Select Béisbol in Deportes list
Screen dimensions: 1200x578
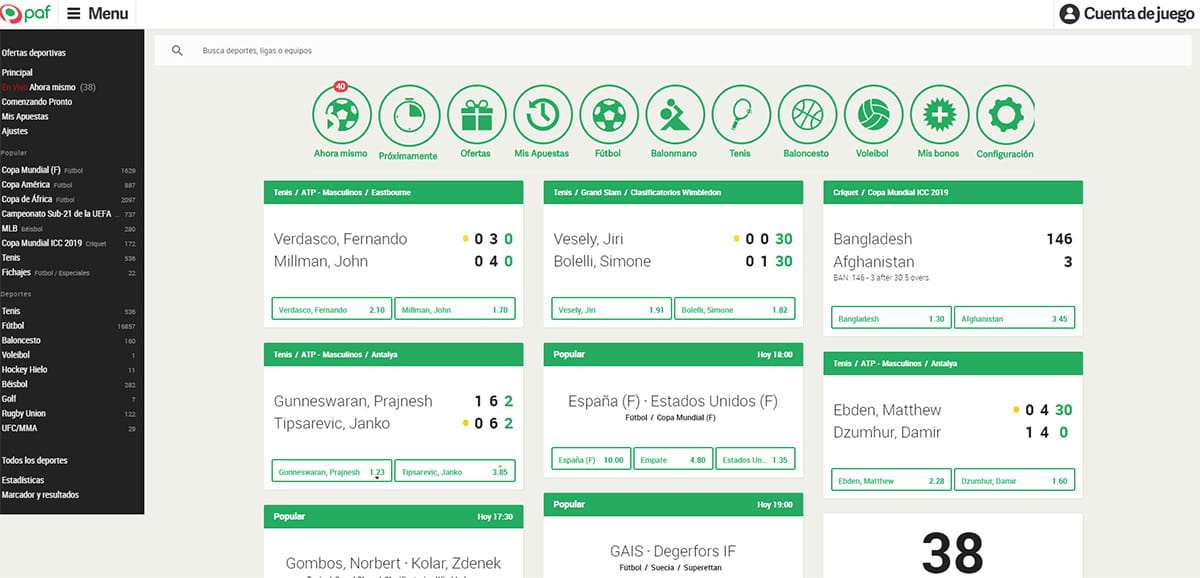(68, 384)
